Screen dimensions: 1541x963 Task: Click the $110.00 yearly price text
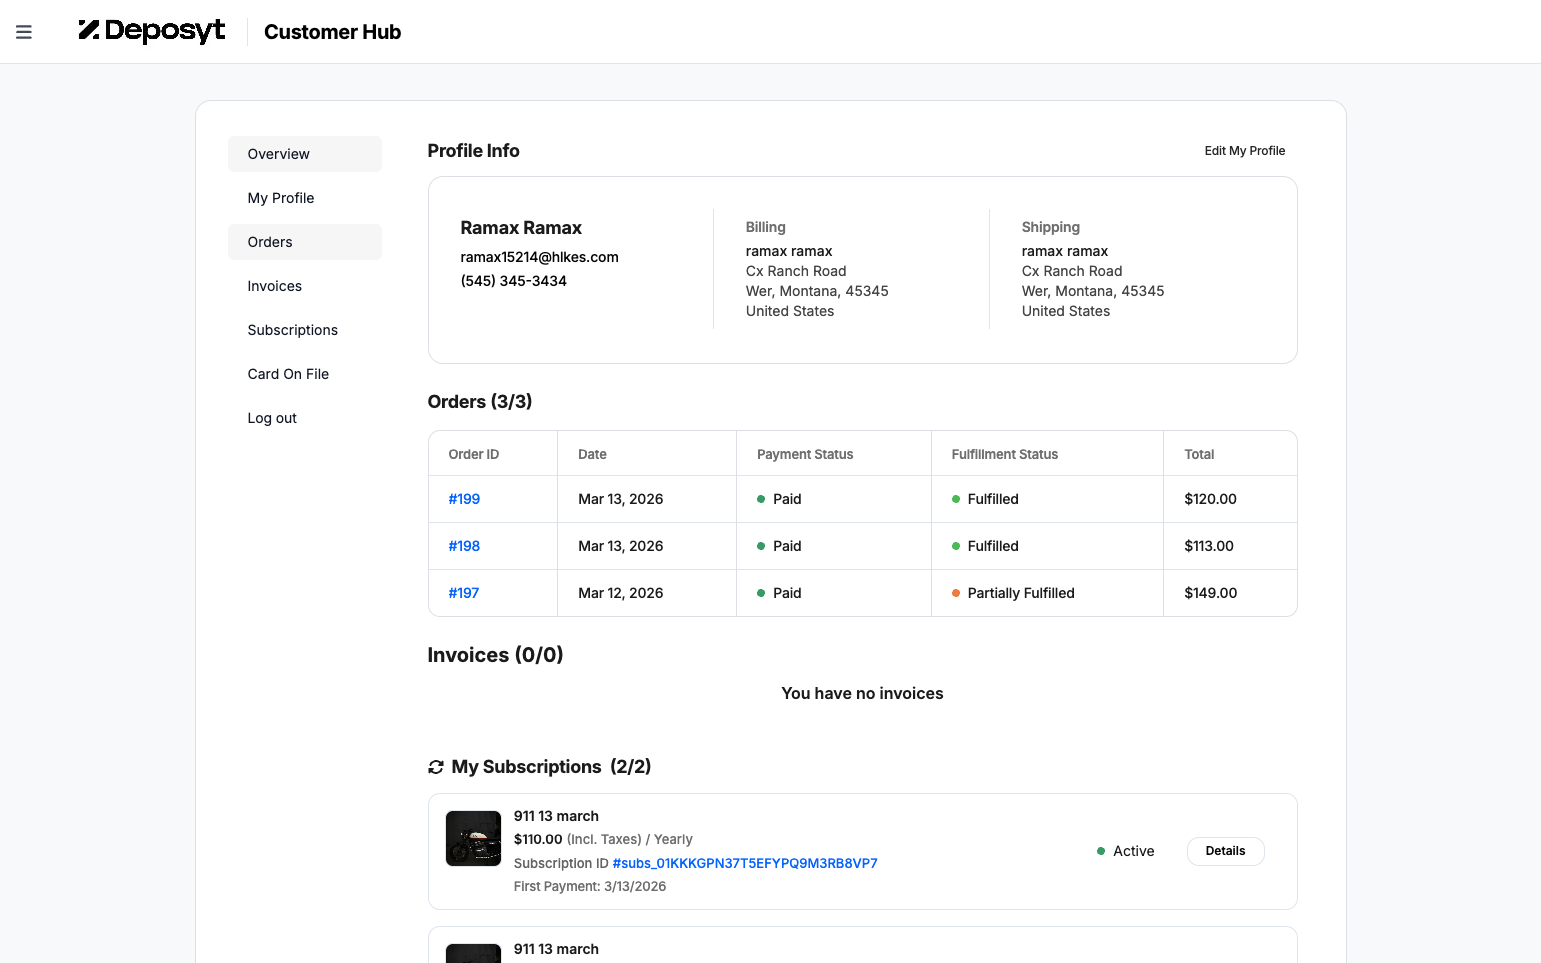603,839
